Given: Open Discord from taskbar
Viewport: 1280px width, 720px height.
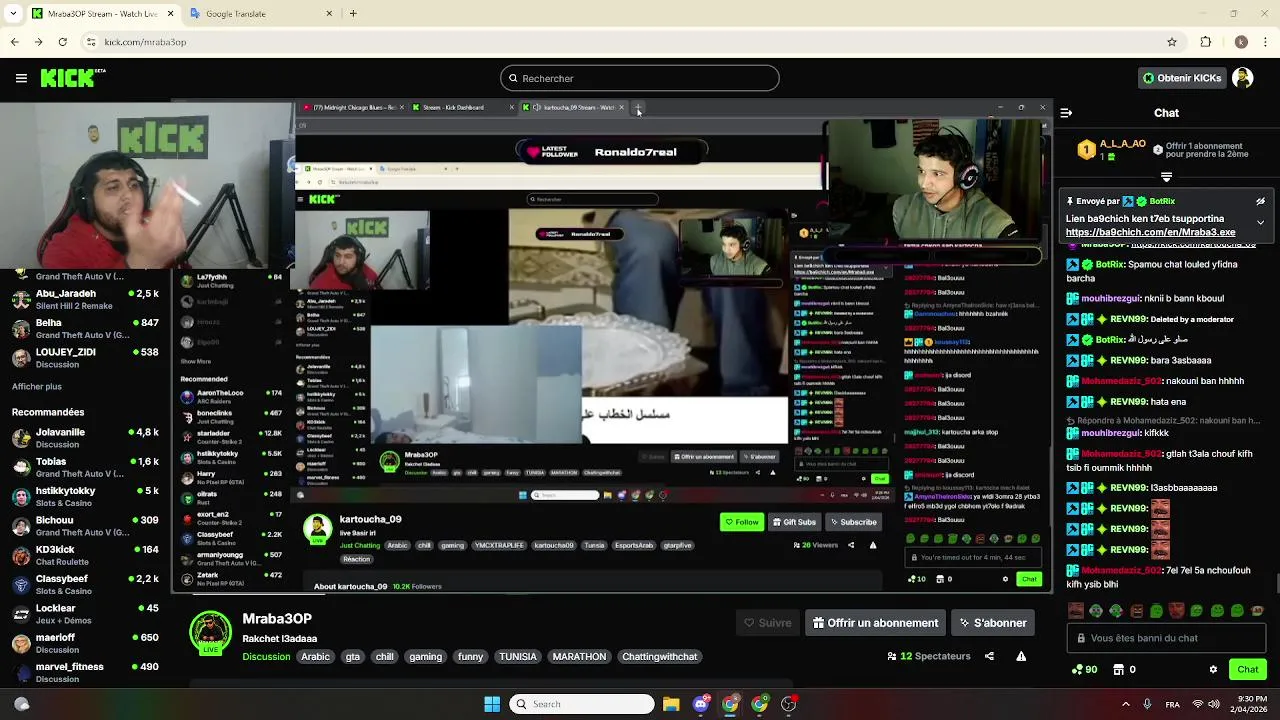Looking at the screenshot, I should point(701,704).
